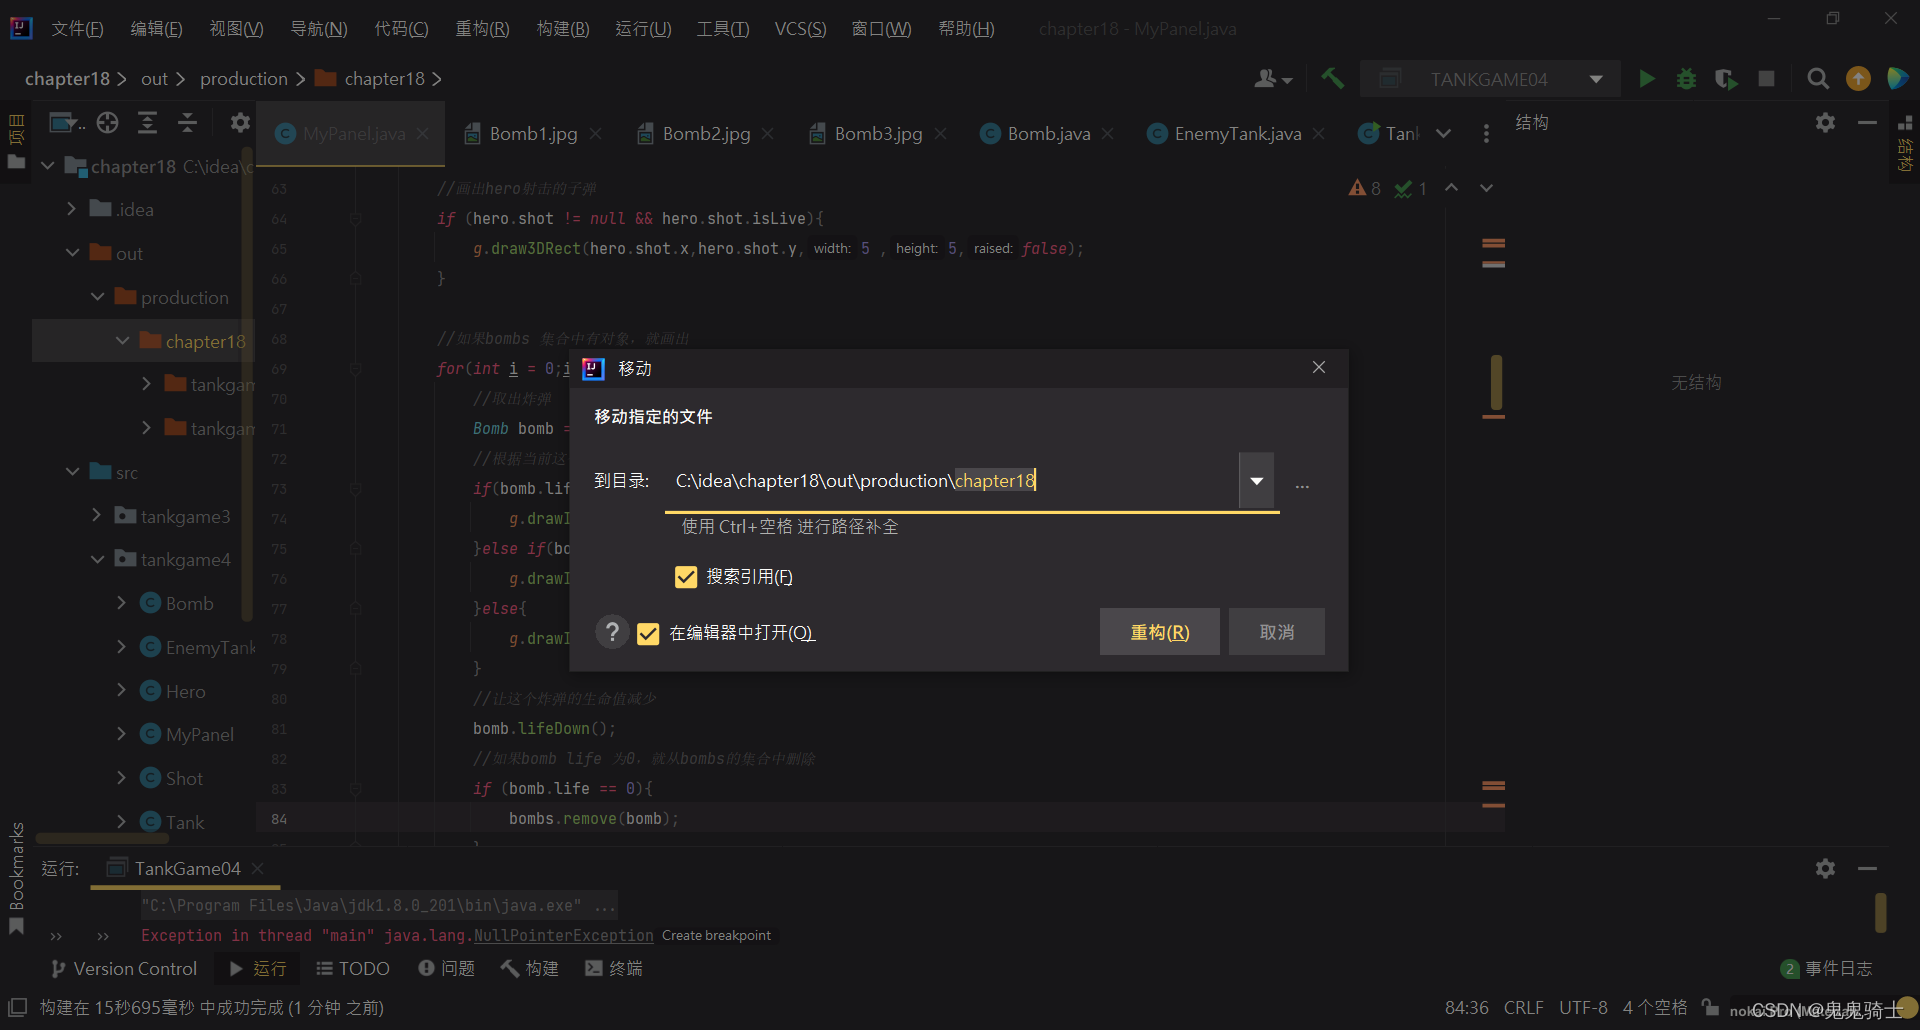Click Create breakpoint in console

pyautogui.click(x=716, y=936)
